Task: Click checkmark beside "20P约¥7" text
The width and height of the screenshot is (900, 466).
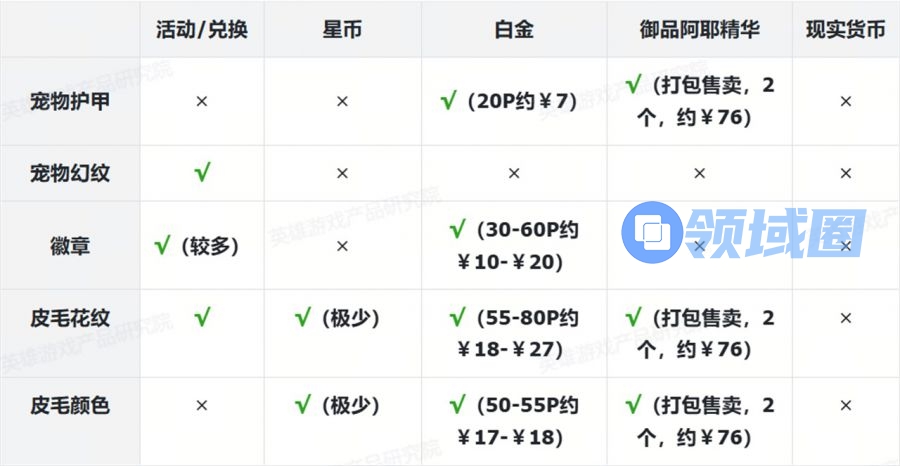Action: pyautogui.click(x=449, y=101)
